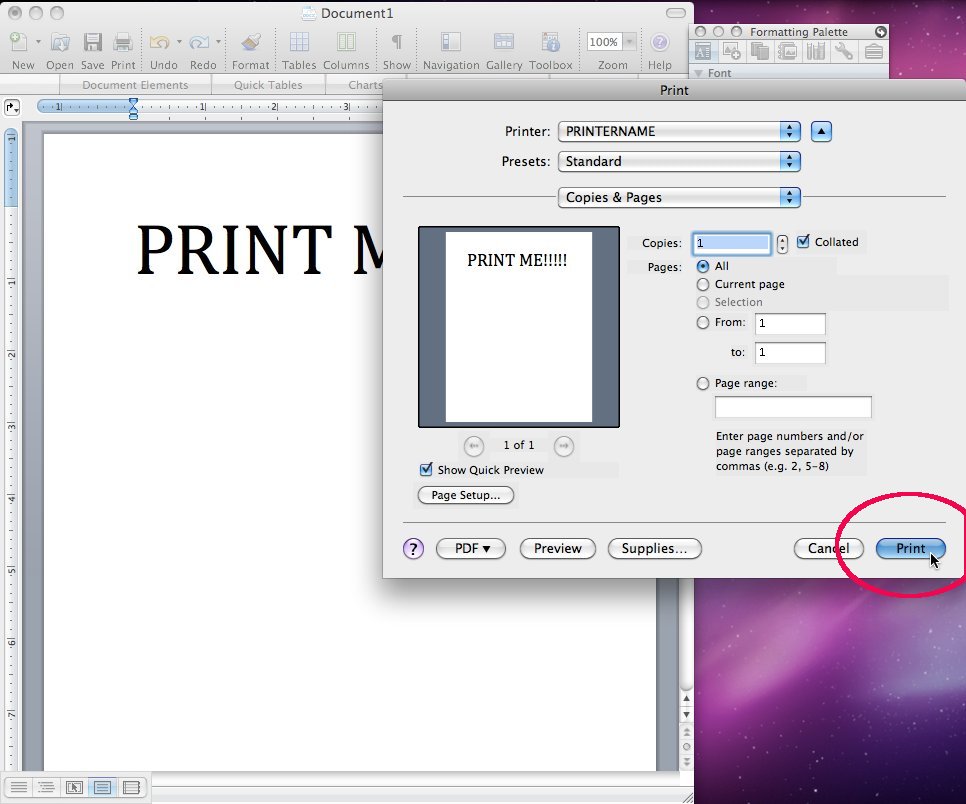This screenshot has width=966, height=804.
Task: Open the Printer selection dropdown
Action: pyautogui.click(x=678, y=130)
